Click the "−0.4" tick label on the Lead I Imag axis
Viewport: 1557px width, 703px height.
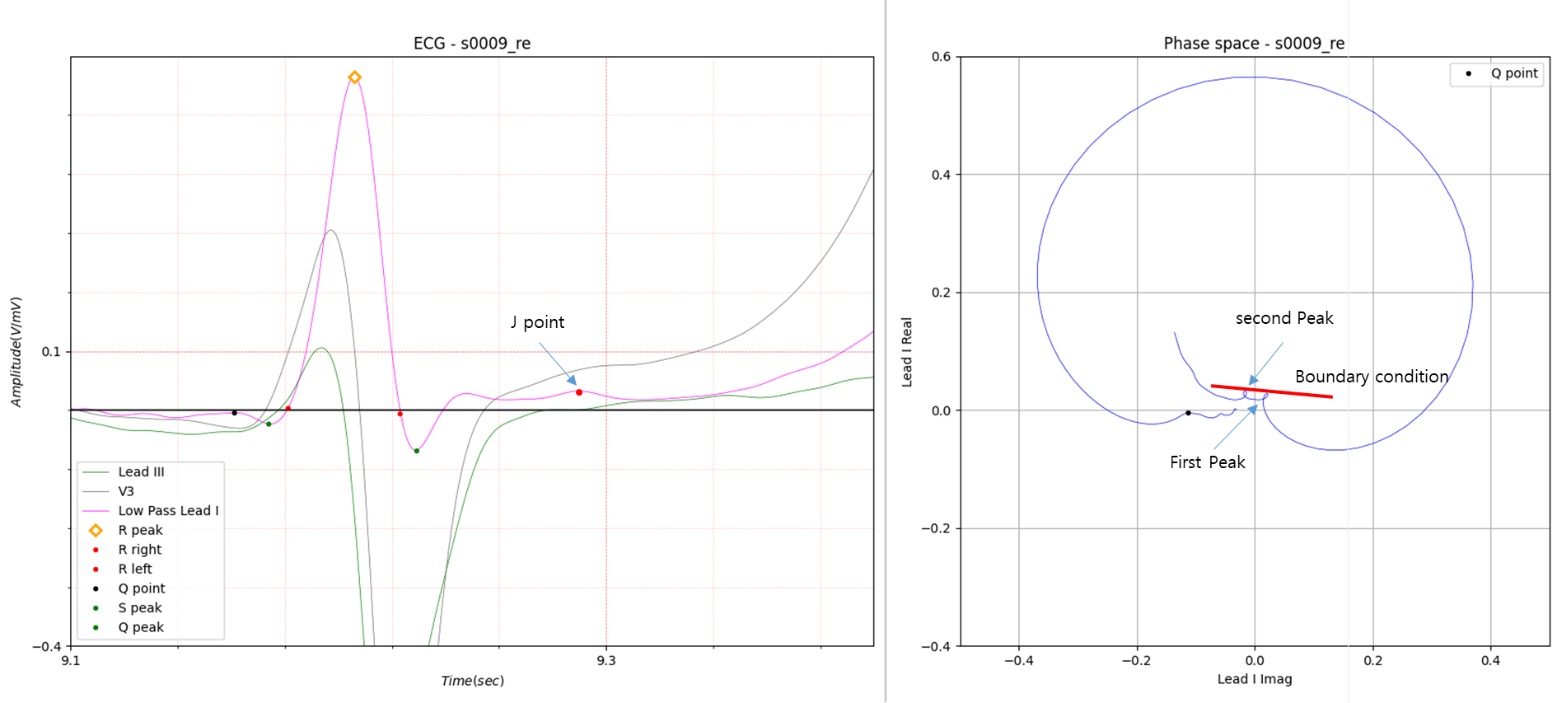pyautogui.click(x=1018, y=660)
